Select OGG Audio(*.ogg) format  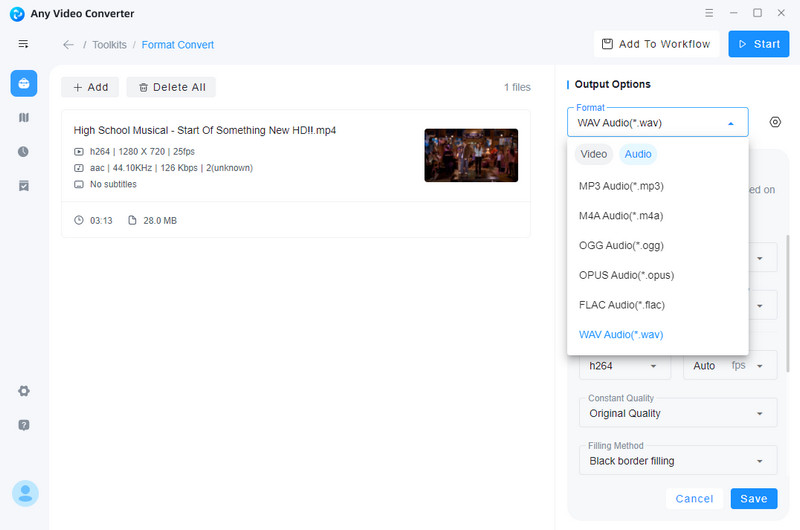pos(657,245)
